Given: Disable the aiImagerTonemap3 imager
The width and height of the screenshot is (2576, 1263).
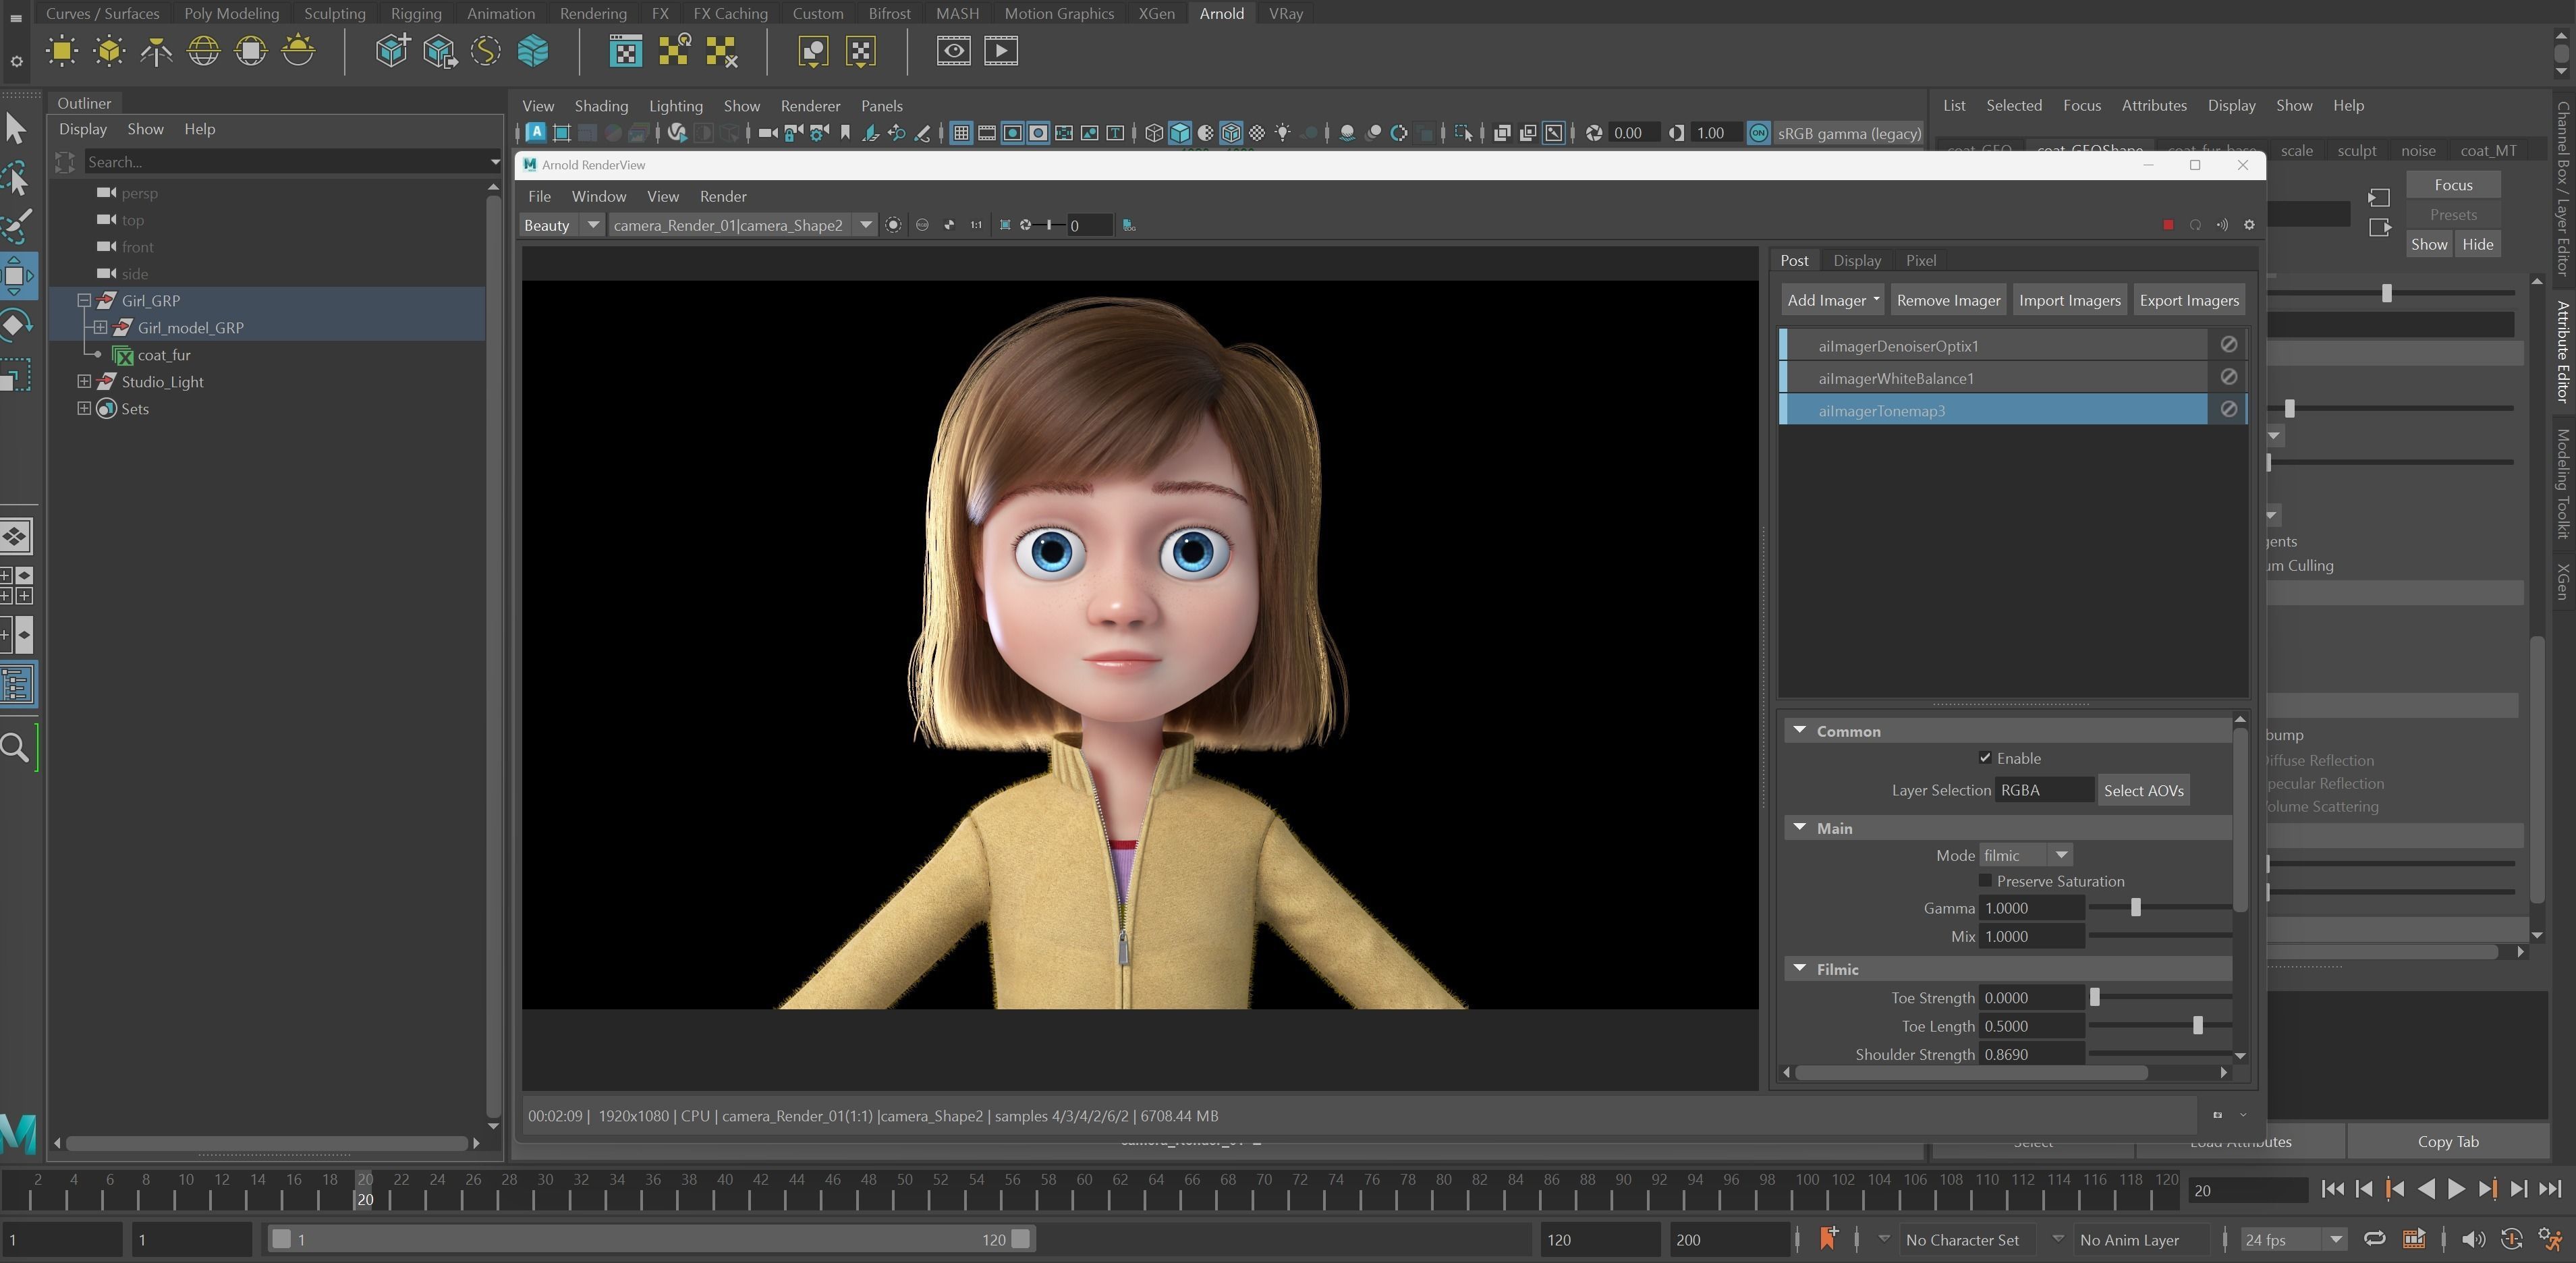Looking at the screenshot, I should pos(2229,409).
